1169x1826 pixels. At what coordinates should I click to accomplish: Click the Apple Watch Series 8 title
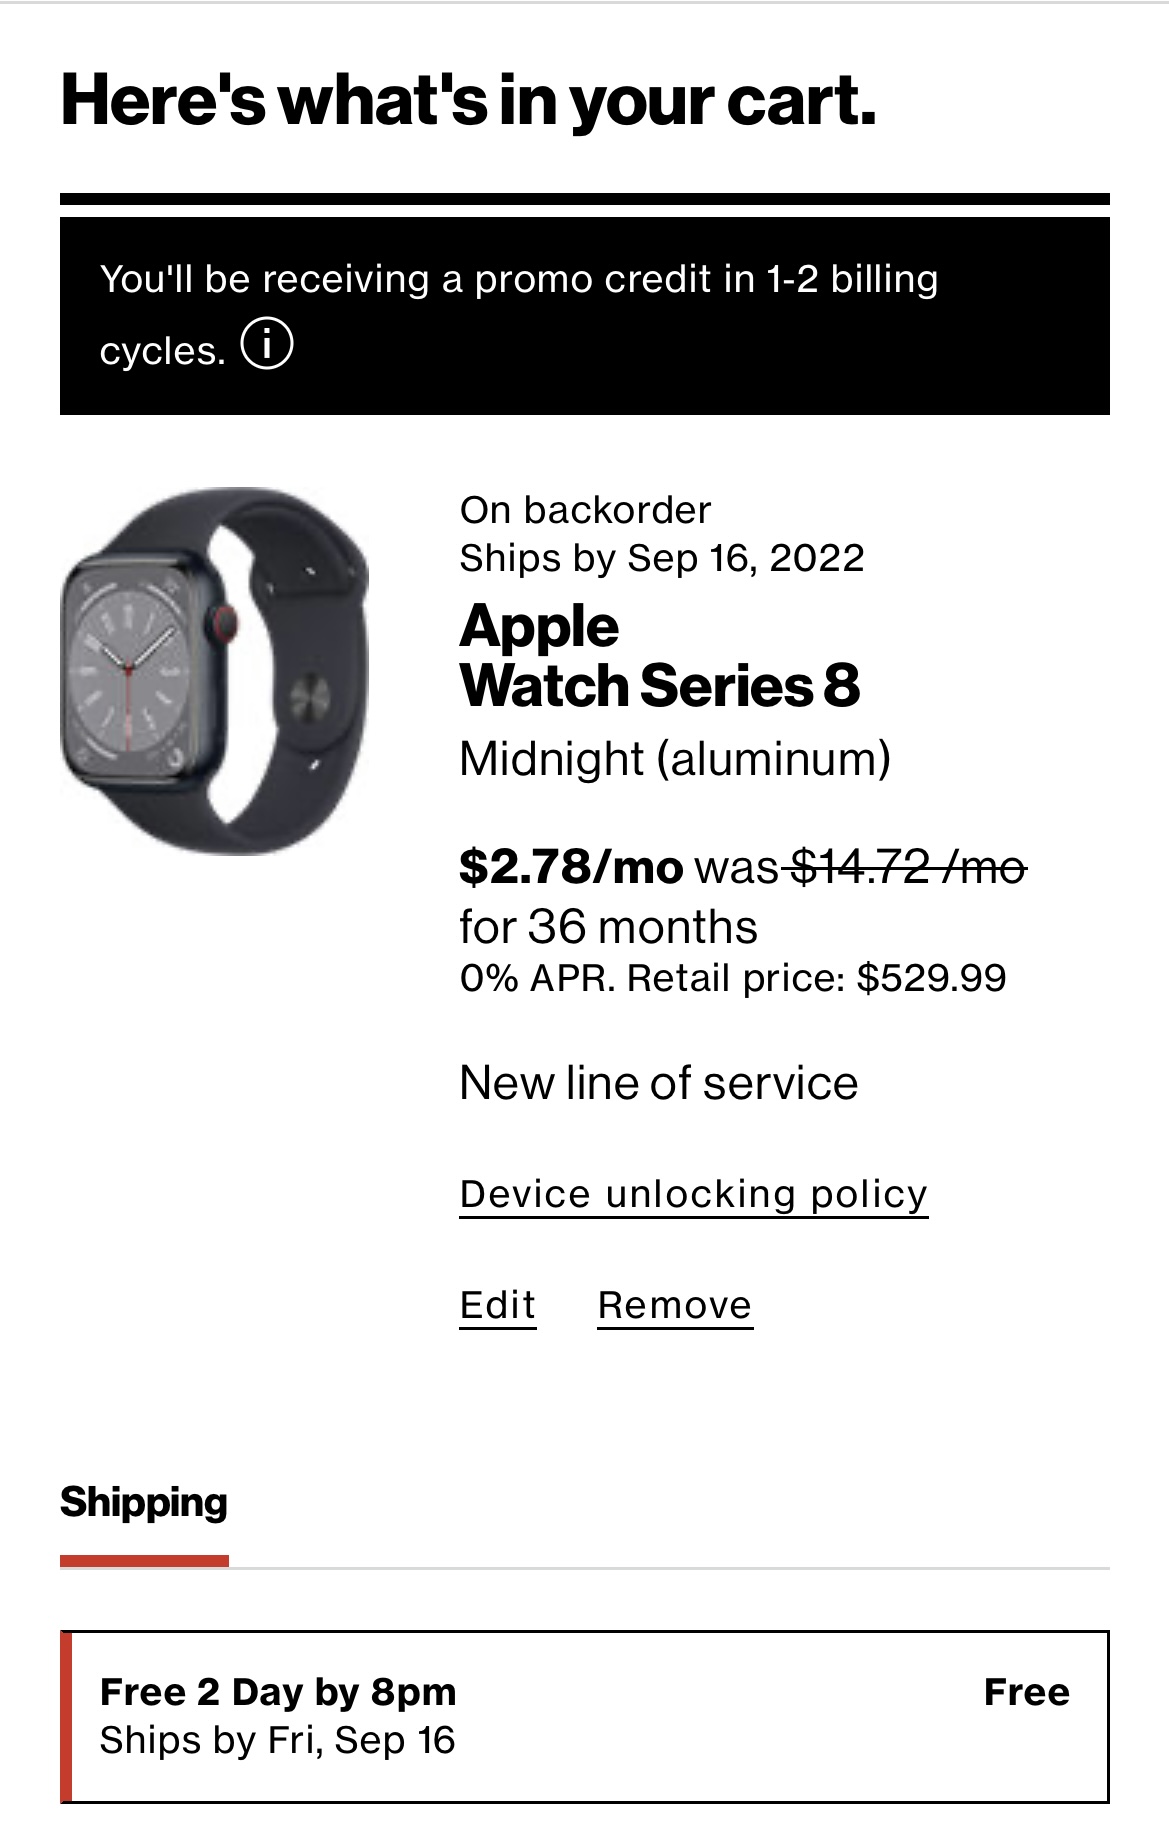click(659, 656)
